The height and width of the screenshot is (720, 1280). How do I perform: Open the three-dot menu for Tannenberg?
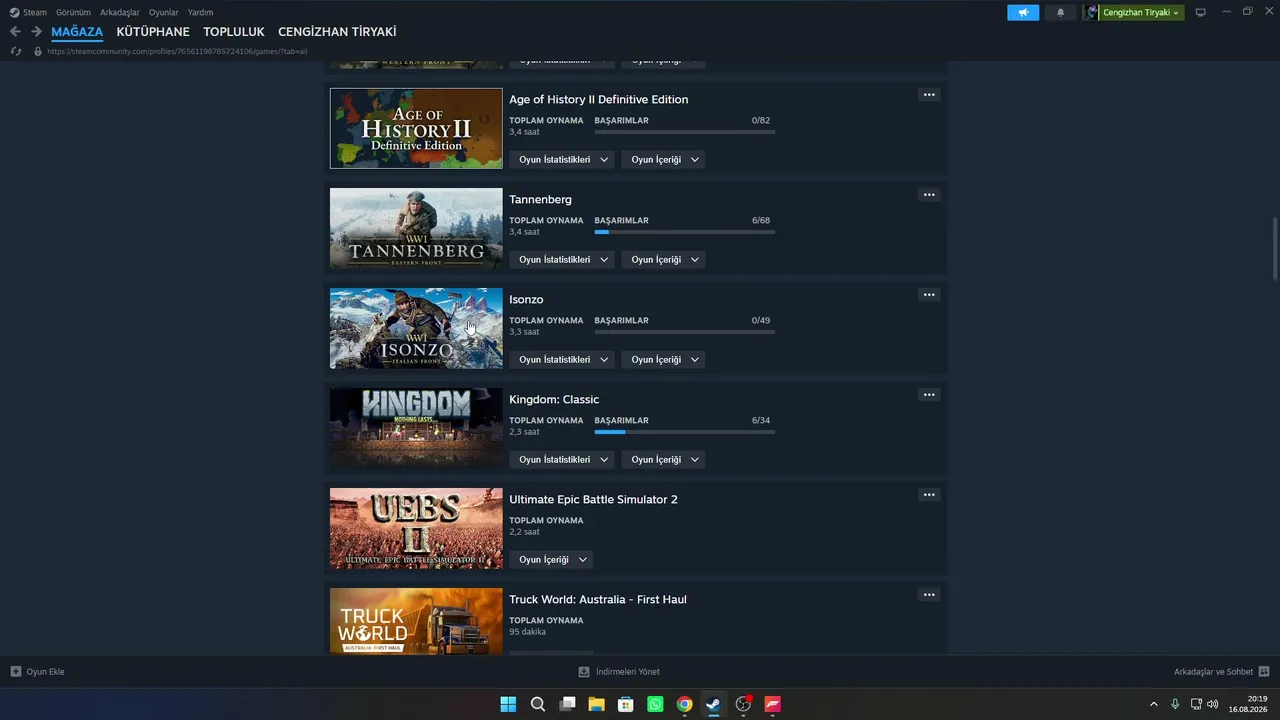pyautogui.click(x=929, y=195)
